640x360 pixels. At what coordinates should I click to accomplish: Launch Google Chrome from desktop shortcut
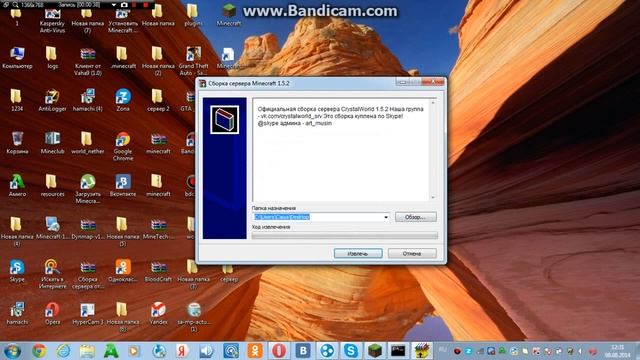[123, 146]
